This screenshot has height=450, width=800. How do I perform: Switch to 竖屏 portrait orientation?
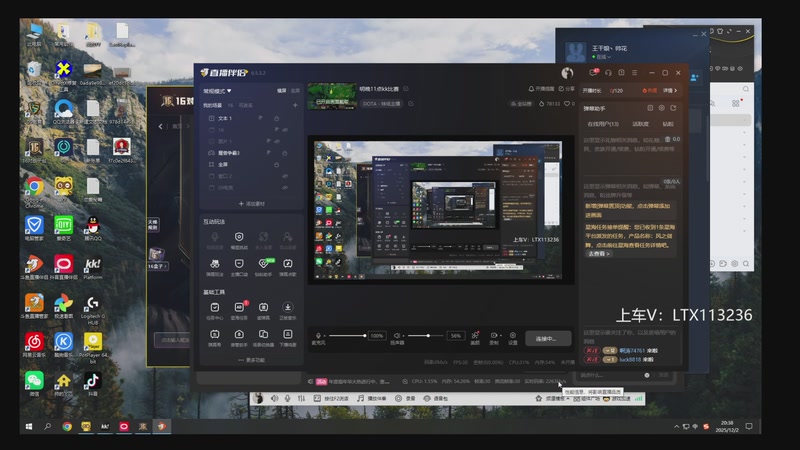pos(295,91)
